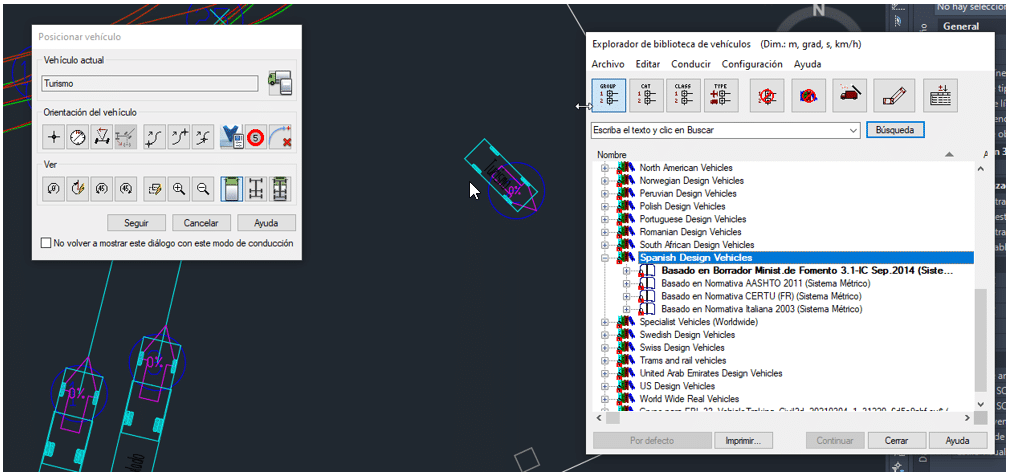Expand the Swiss Design Vehicles node
Screen dimensions: 1011x475
tap(605, 348)
